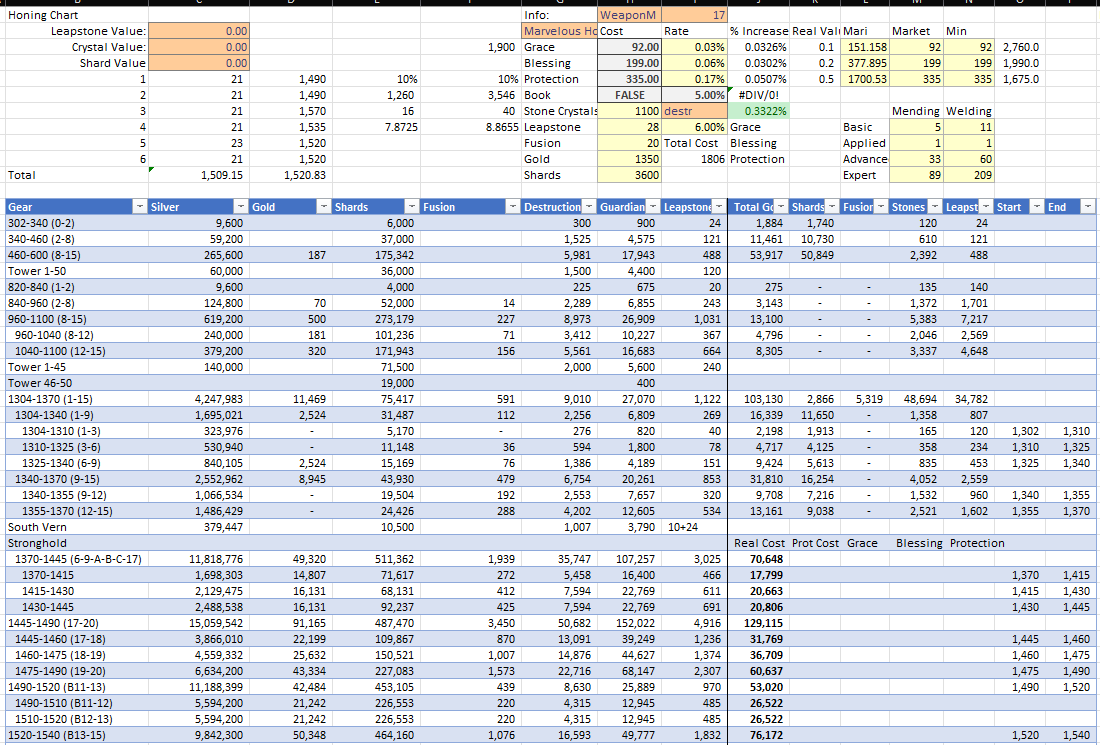
Task: Click the Total Go column filter icon
Action: (779, 205)
